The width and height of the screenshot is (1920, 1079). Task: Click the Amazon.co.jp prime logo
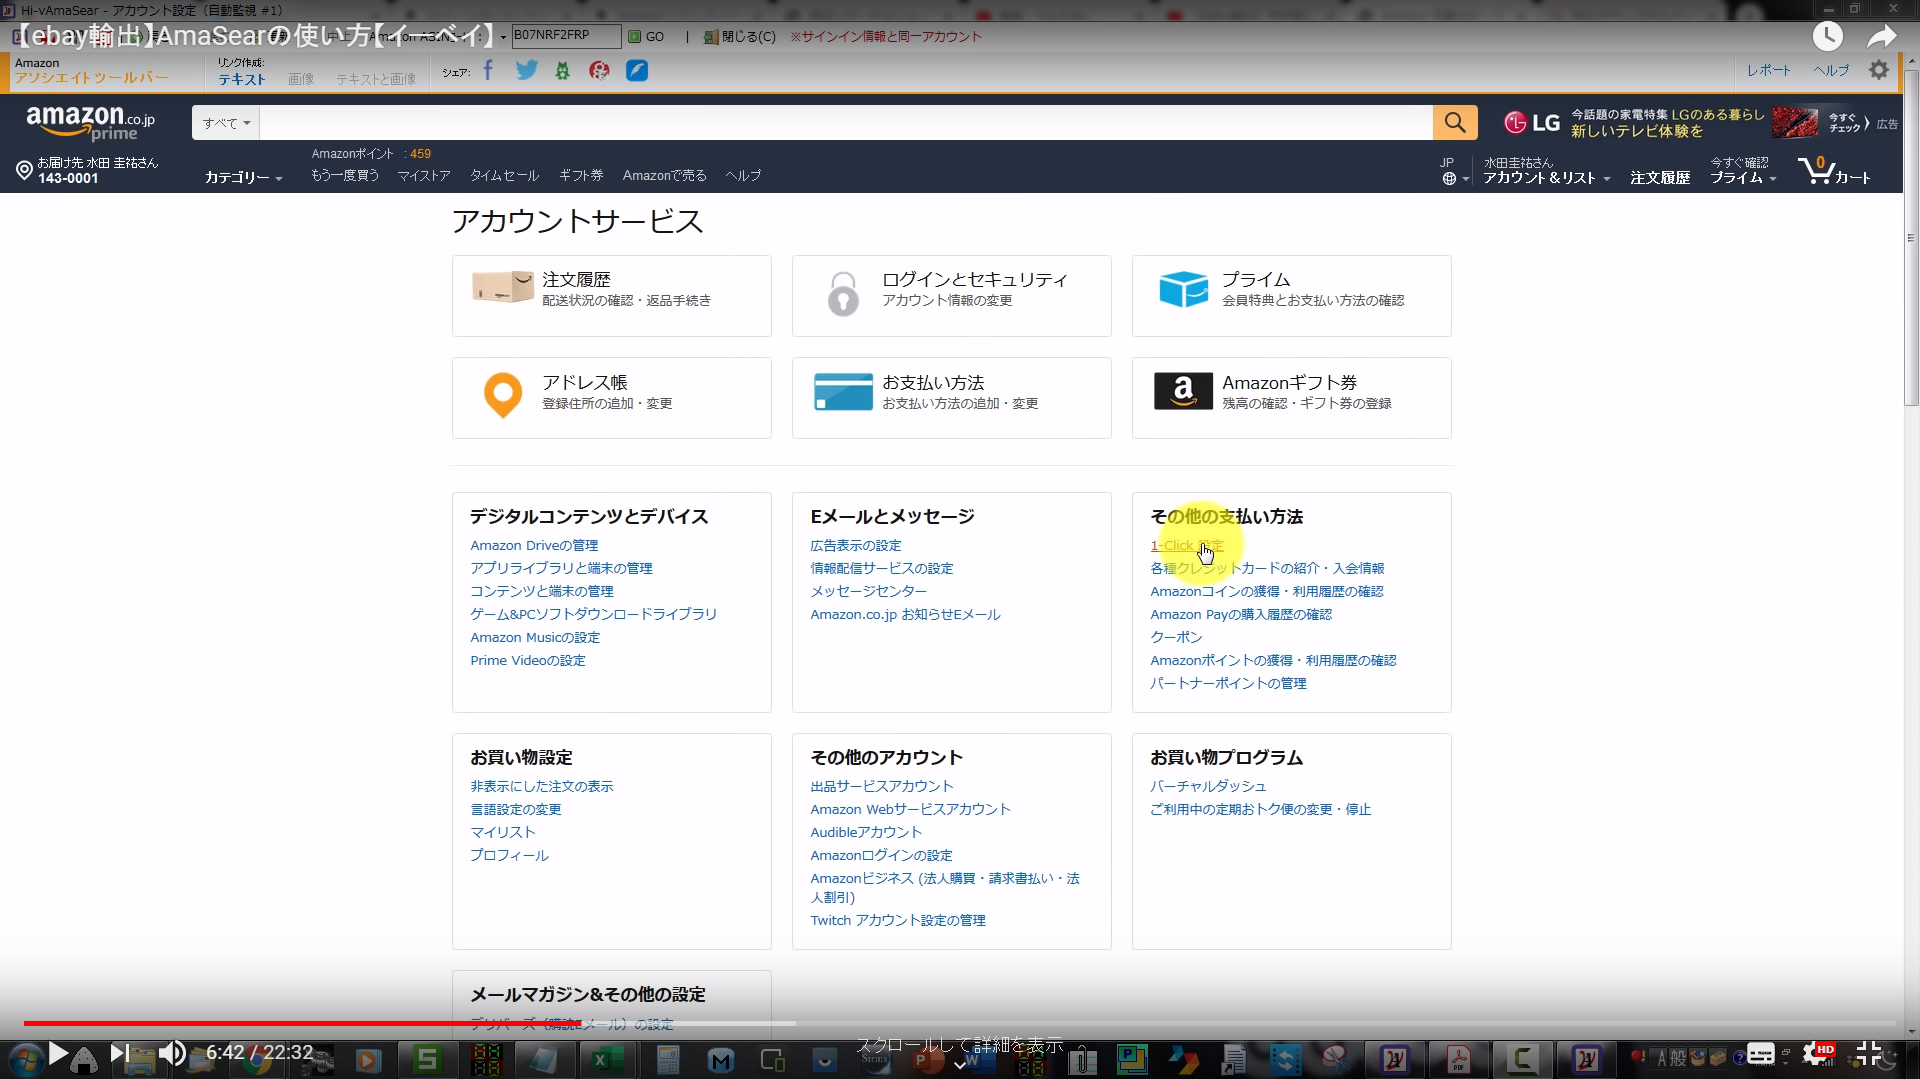(90, 123)
